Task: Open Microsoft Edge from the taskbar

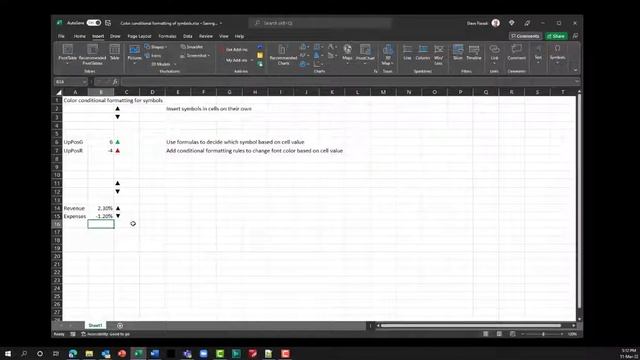Action: point(73,353)
